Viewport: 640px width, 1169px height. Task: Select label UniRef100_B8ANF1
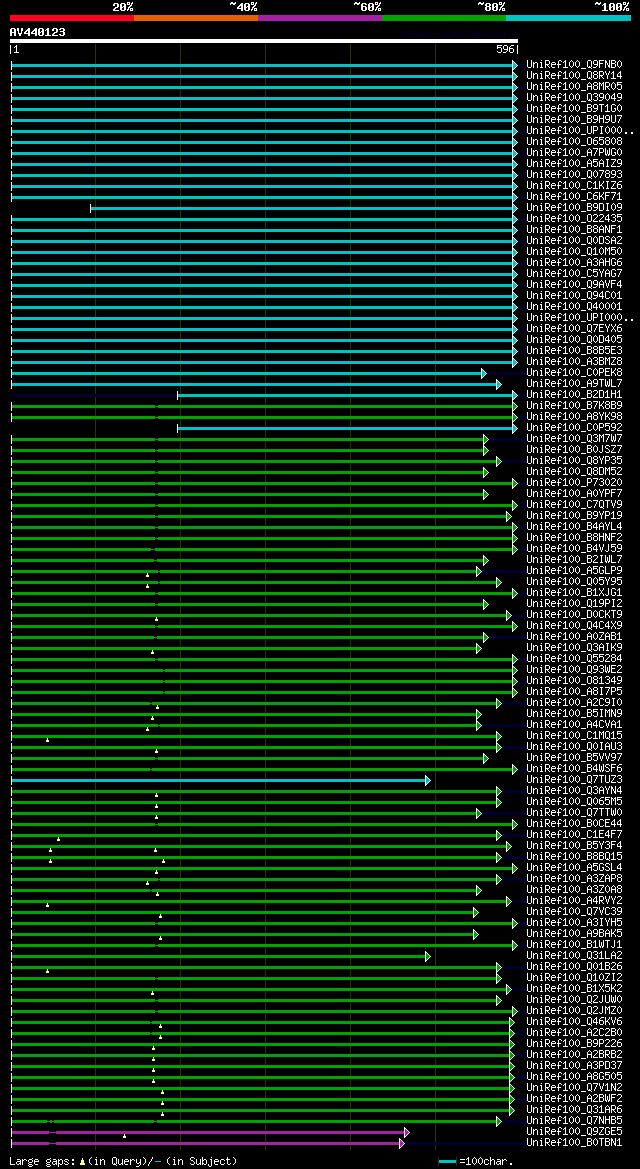tap(574, 230)
